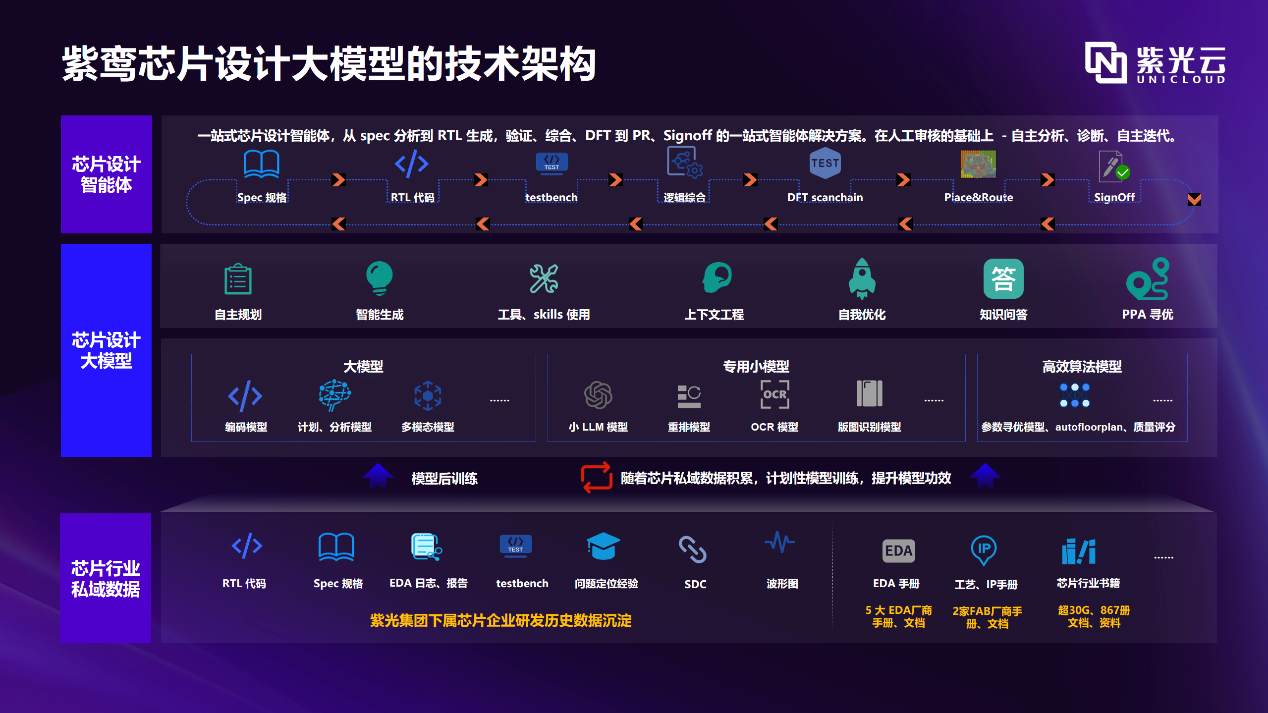Image resolution: width=1268 pixels, height=713 pixels.
Task: Click the DFT scanchain TEST hexagon icon
Action: [825, 163]
